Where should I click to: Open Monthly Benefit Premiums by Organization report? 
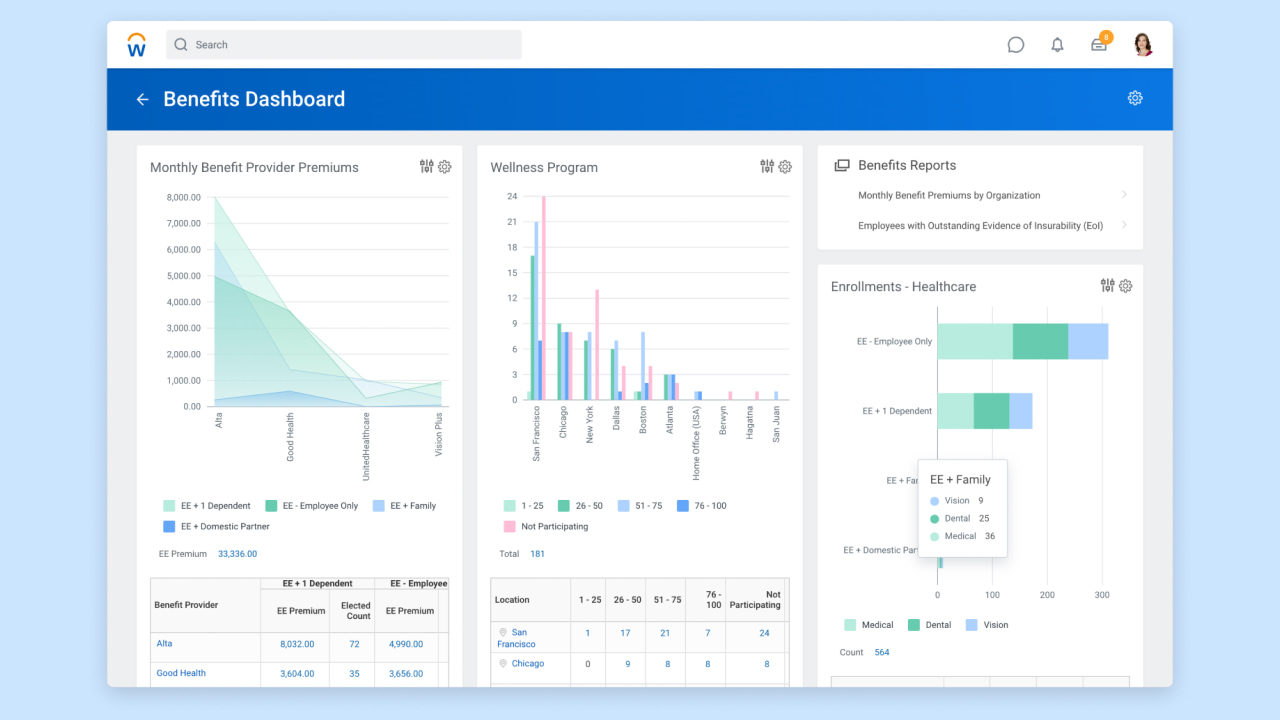949,195
